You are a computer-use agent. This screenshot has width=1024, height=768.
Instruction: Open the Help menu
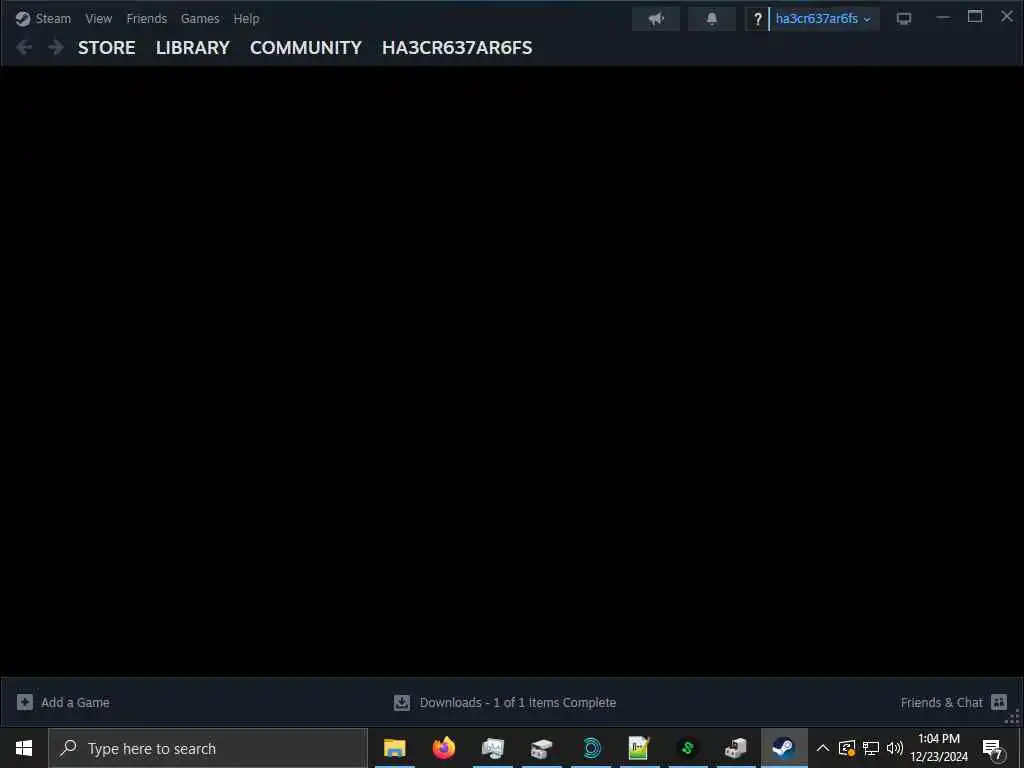[x=246, y=19]
